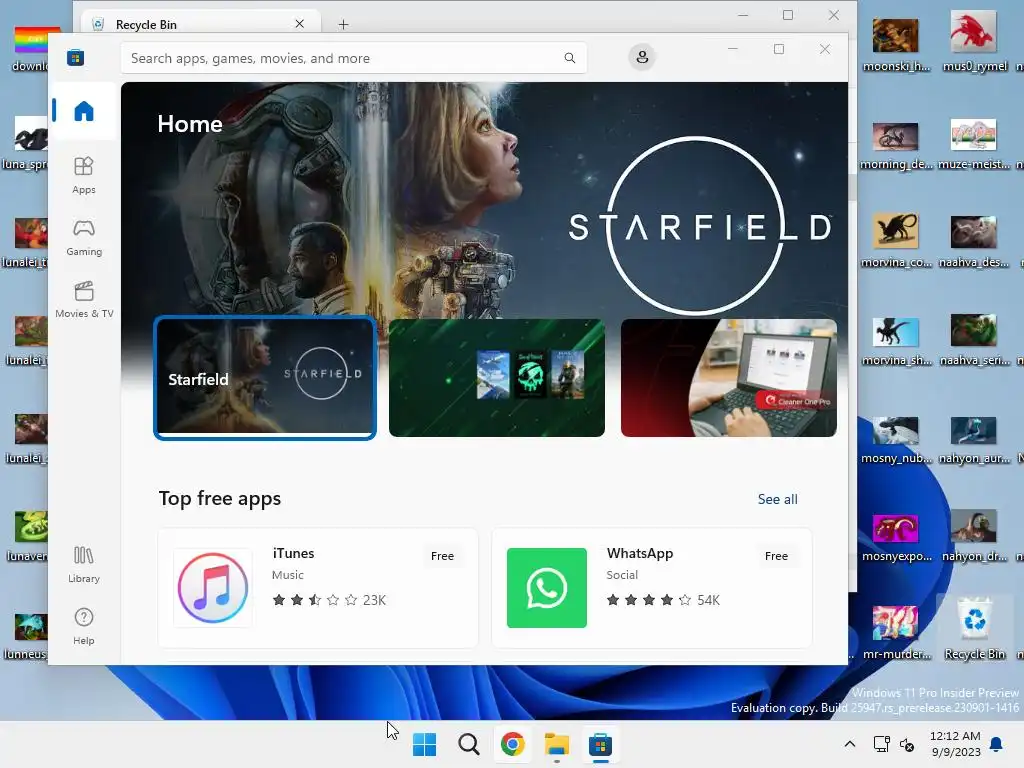Image resolution: width=1024 pixels, height=768 pixels.
Task: Expand hidden system tray icons chevron
Action: click(850, 744)
